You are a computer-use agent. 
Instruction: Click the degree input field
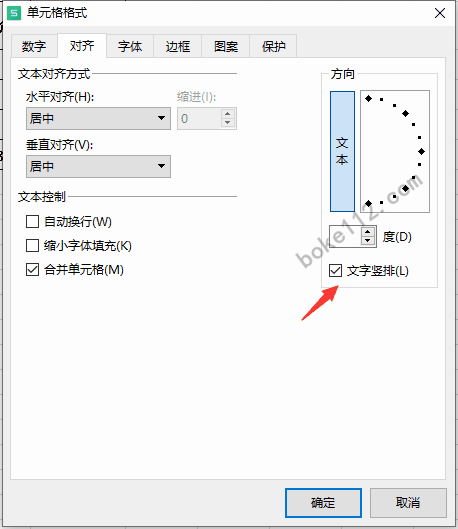click(345, 236)
